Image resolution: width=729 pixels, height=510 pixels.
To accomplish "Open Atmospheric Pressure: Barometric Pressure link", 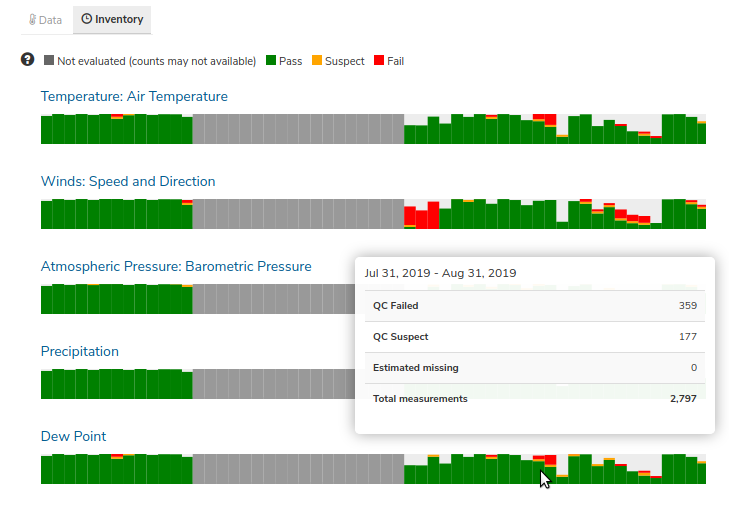I will click(x=176, y=266).
